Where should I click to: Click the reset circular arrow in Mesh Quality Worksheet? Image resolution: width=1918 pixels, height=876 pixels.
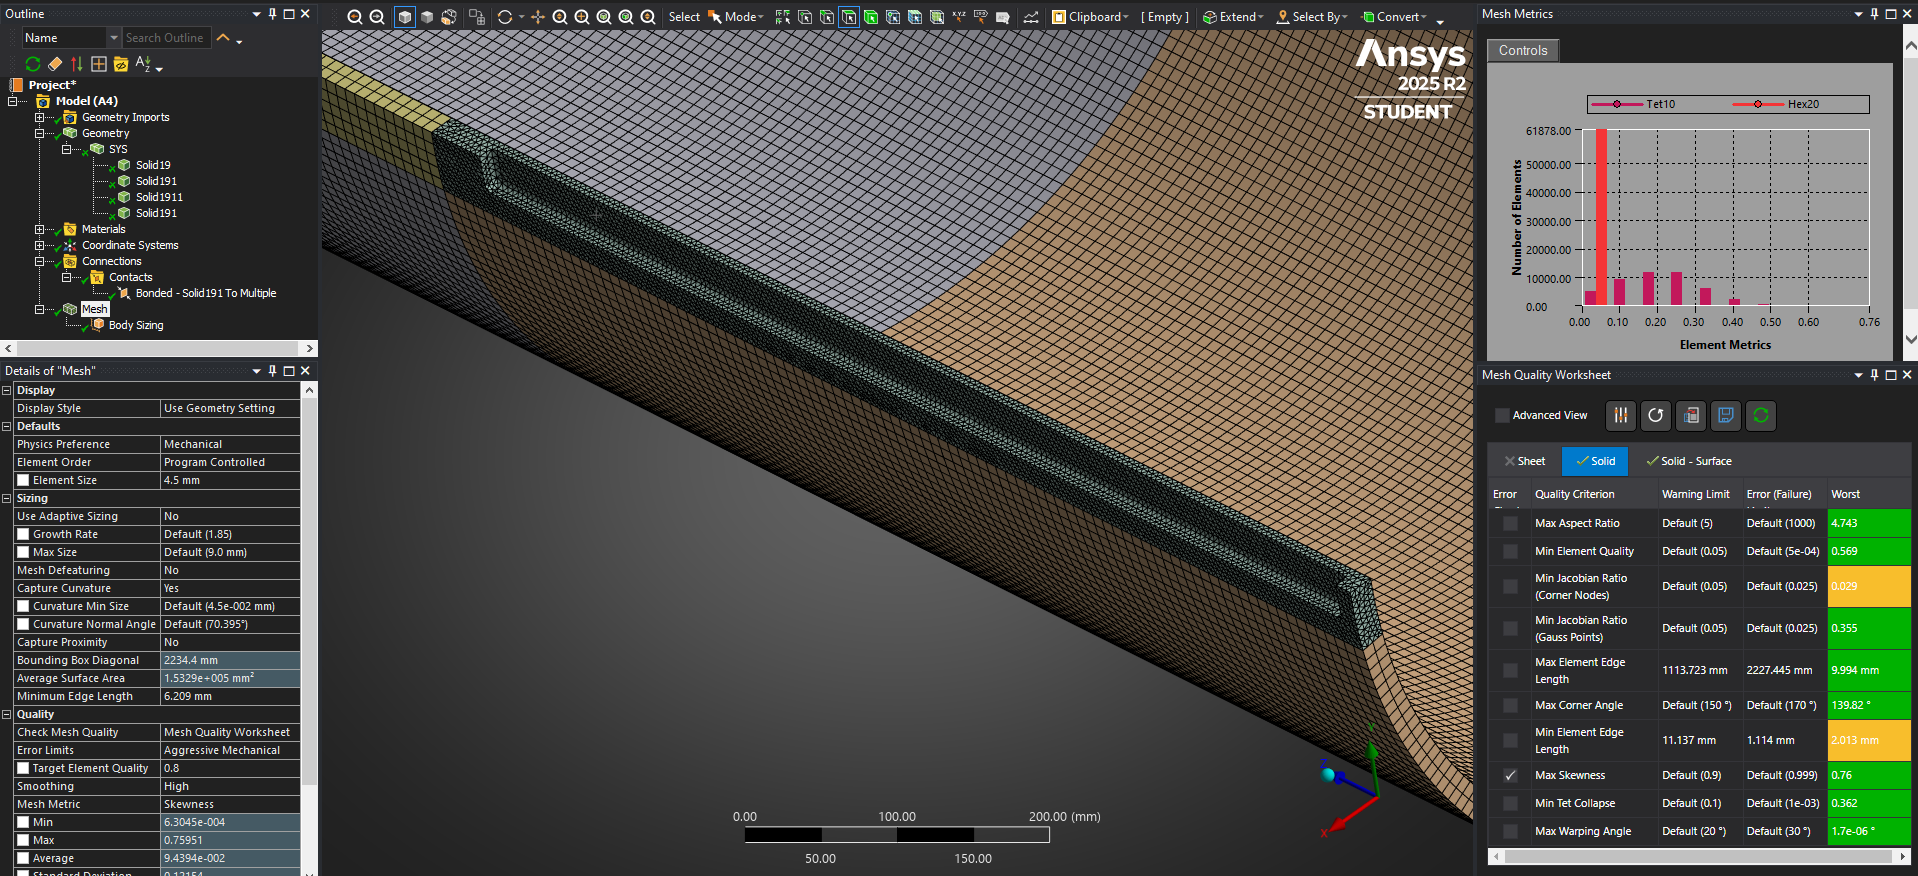[x=1656, y=415]
